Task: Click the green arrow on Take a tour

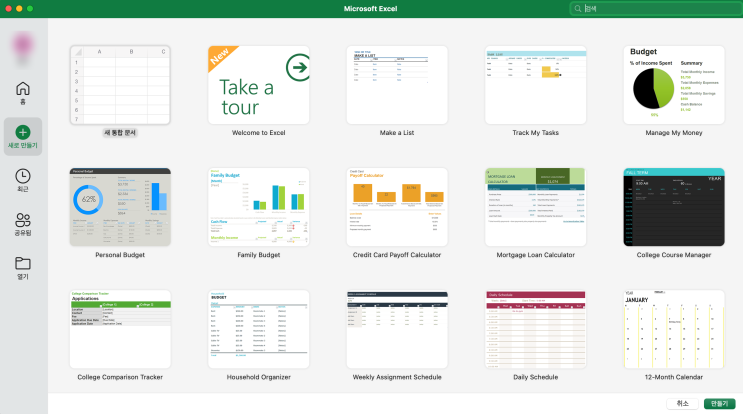Action: [x=298, y=68]
